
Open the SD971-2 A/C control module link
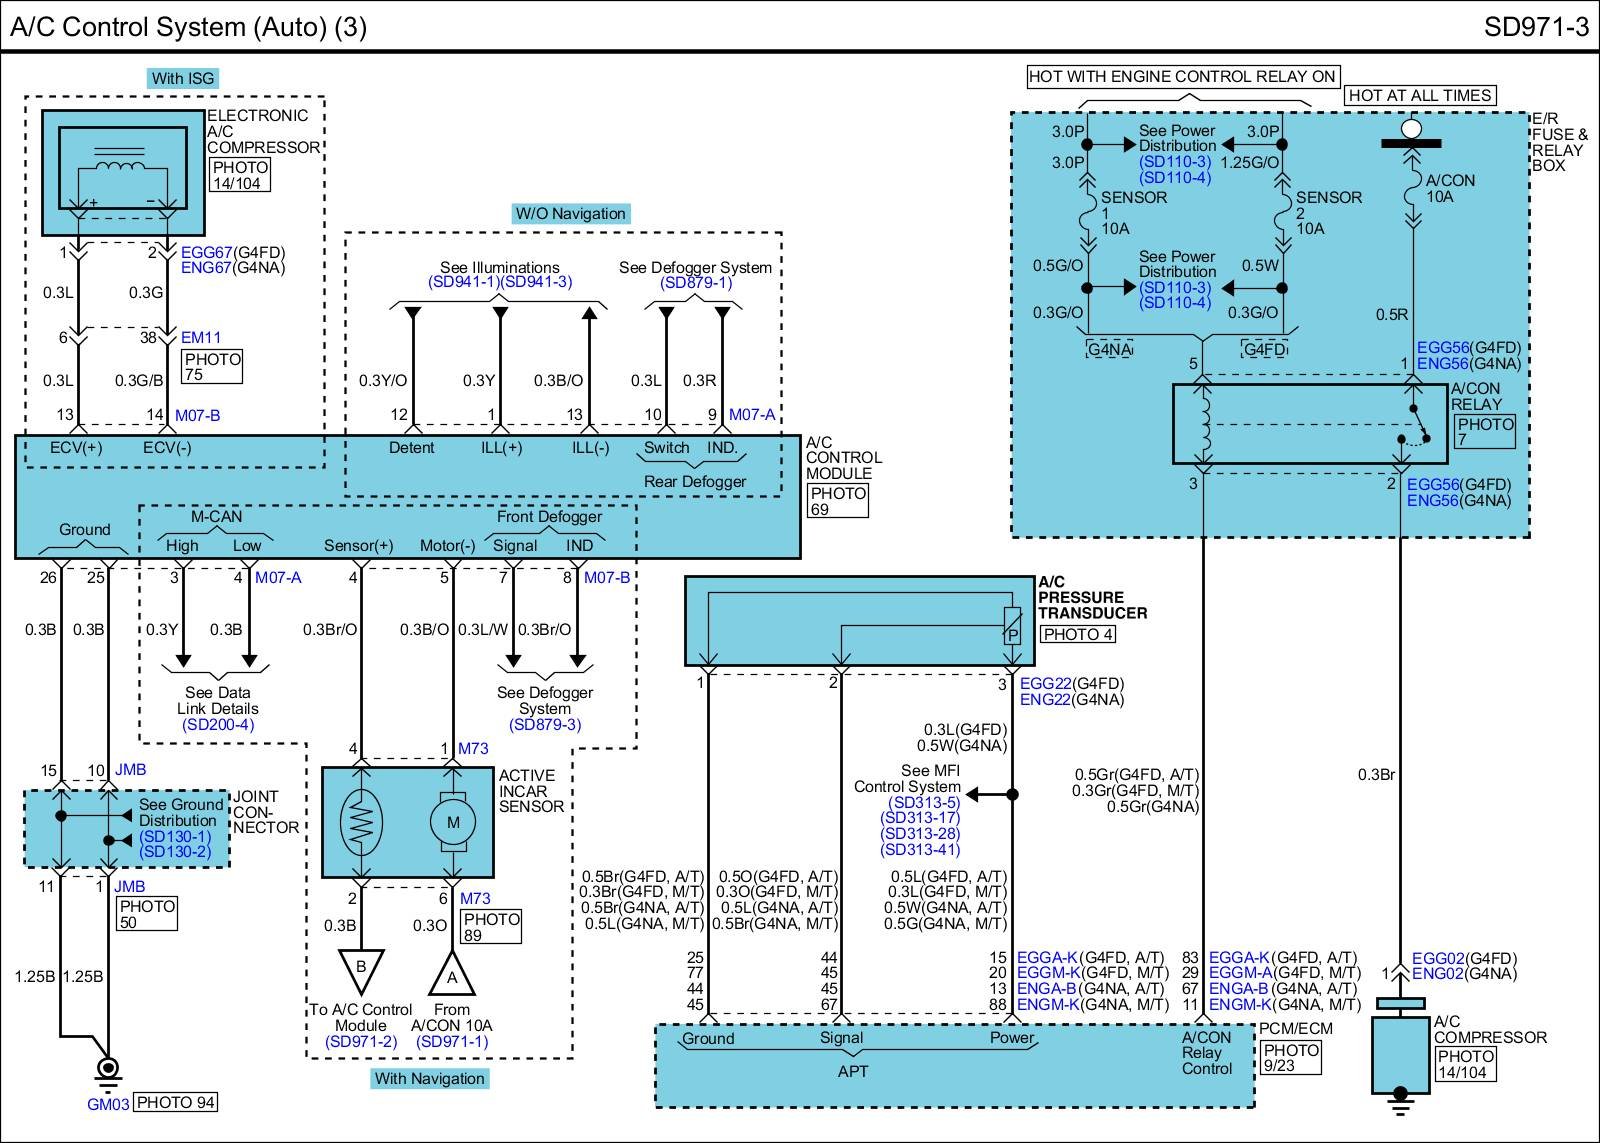pyautogui.click(x=360, y=1041)
